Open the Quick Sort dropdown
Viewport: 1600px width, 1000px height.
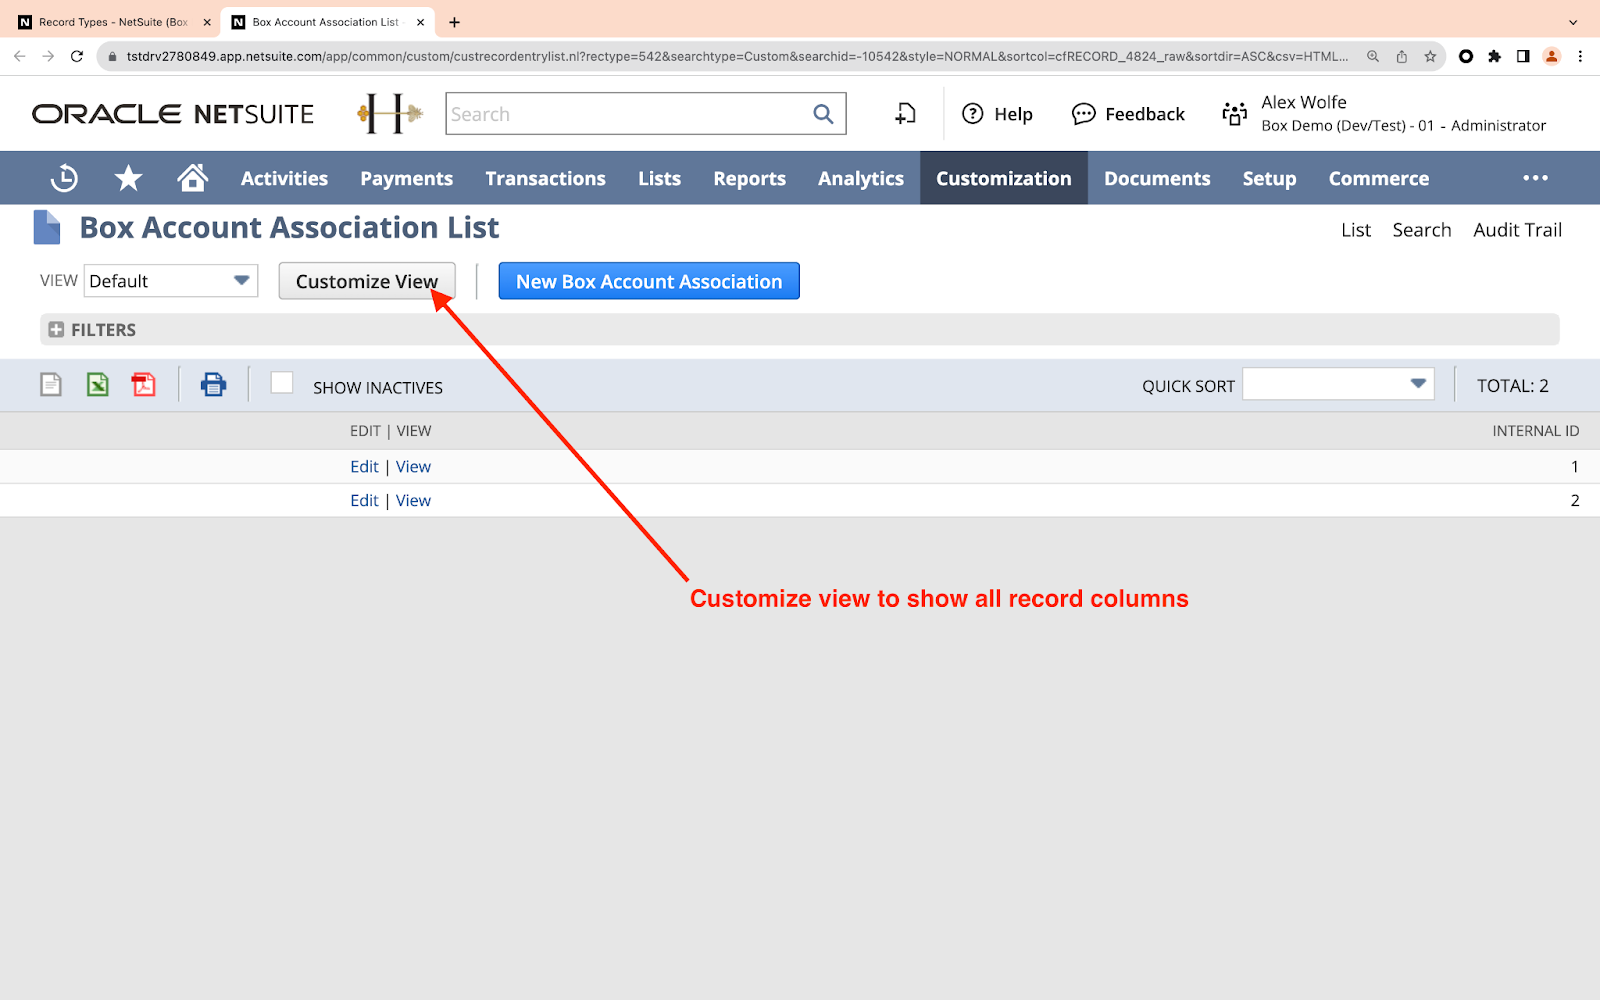pos(1338,384)
